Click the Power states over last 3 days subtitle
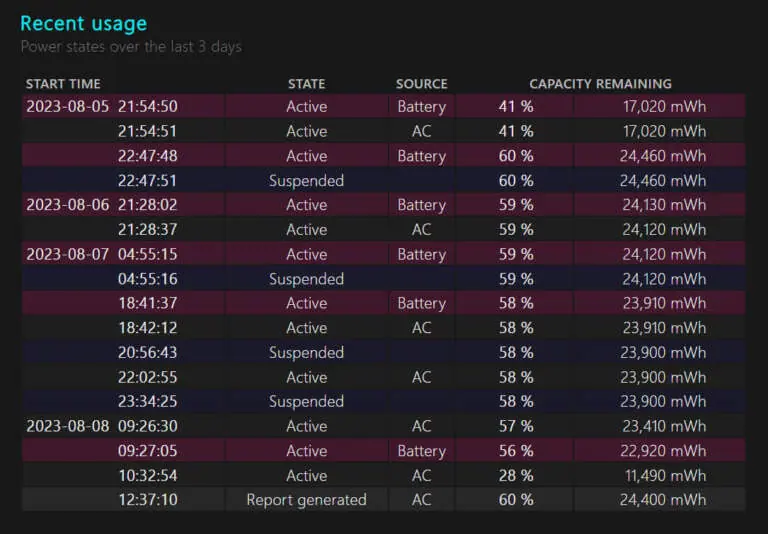The width and height of the screenshot is (768, 534). [131, 47]
